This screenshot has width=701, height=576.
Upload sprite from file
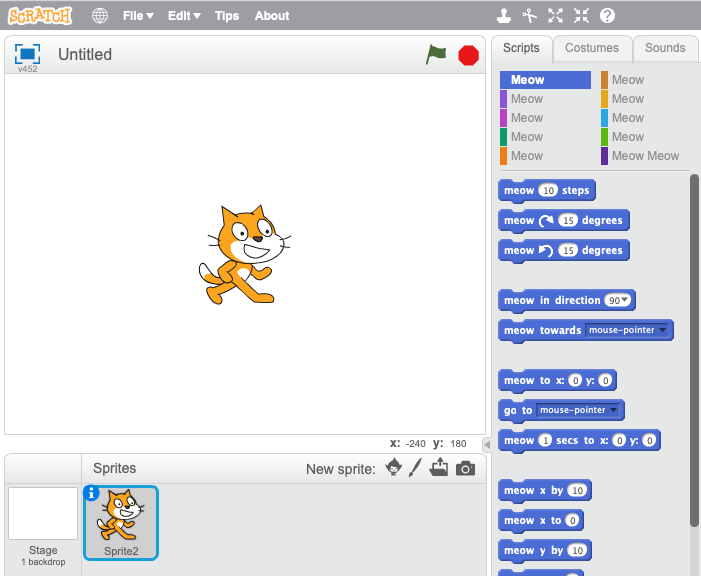coord(439,467)
